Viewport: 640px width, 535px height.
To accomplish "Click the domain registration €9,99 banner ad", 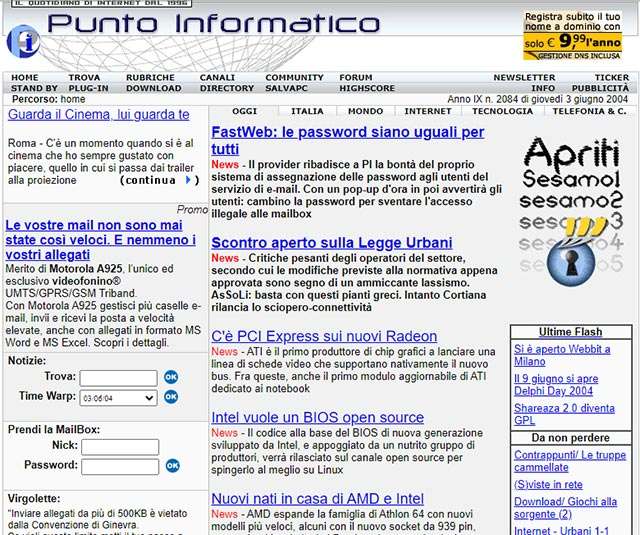I will [x=578, y=35].
